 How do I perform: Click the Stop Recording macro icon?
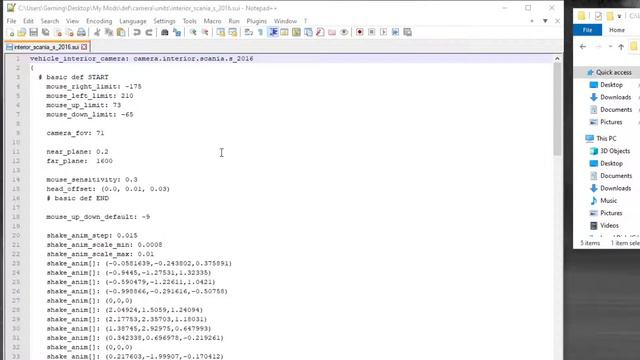[371, 32]
